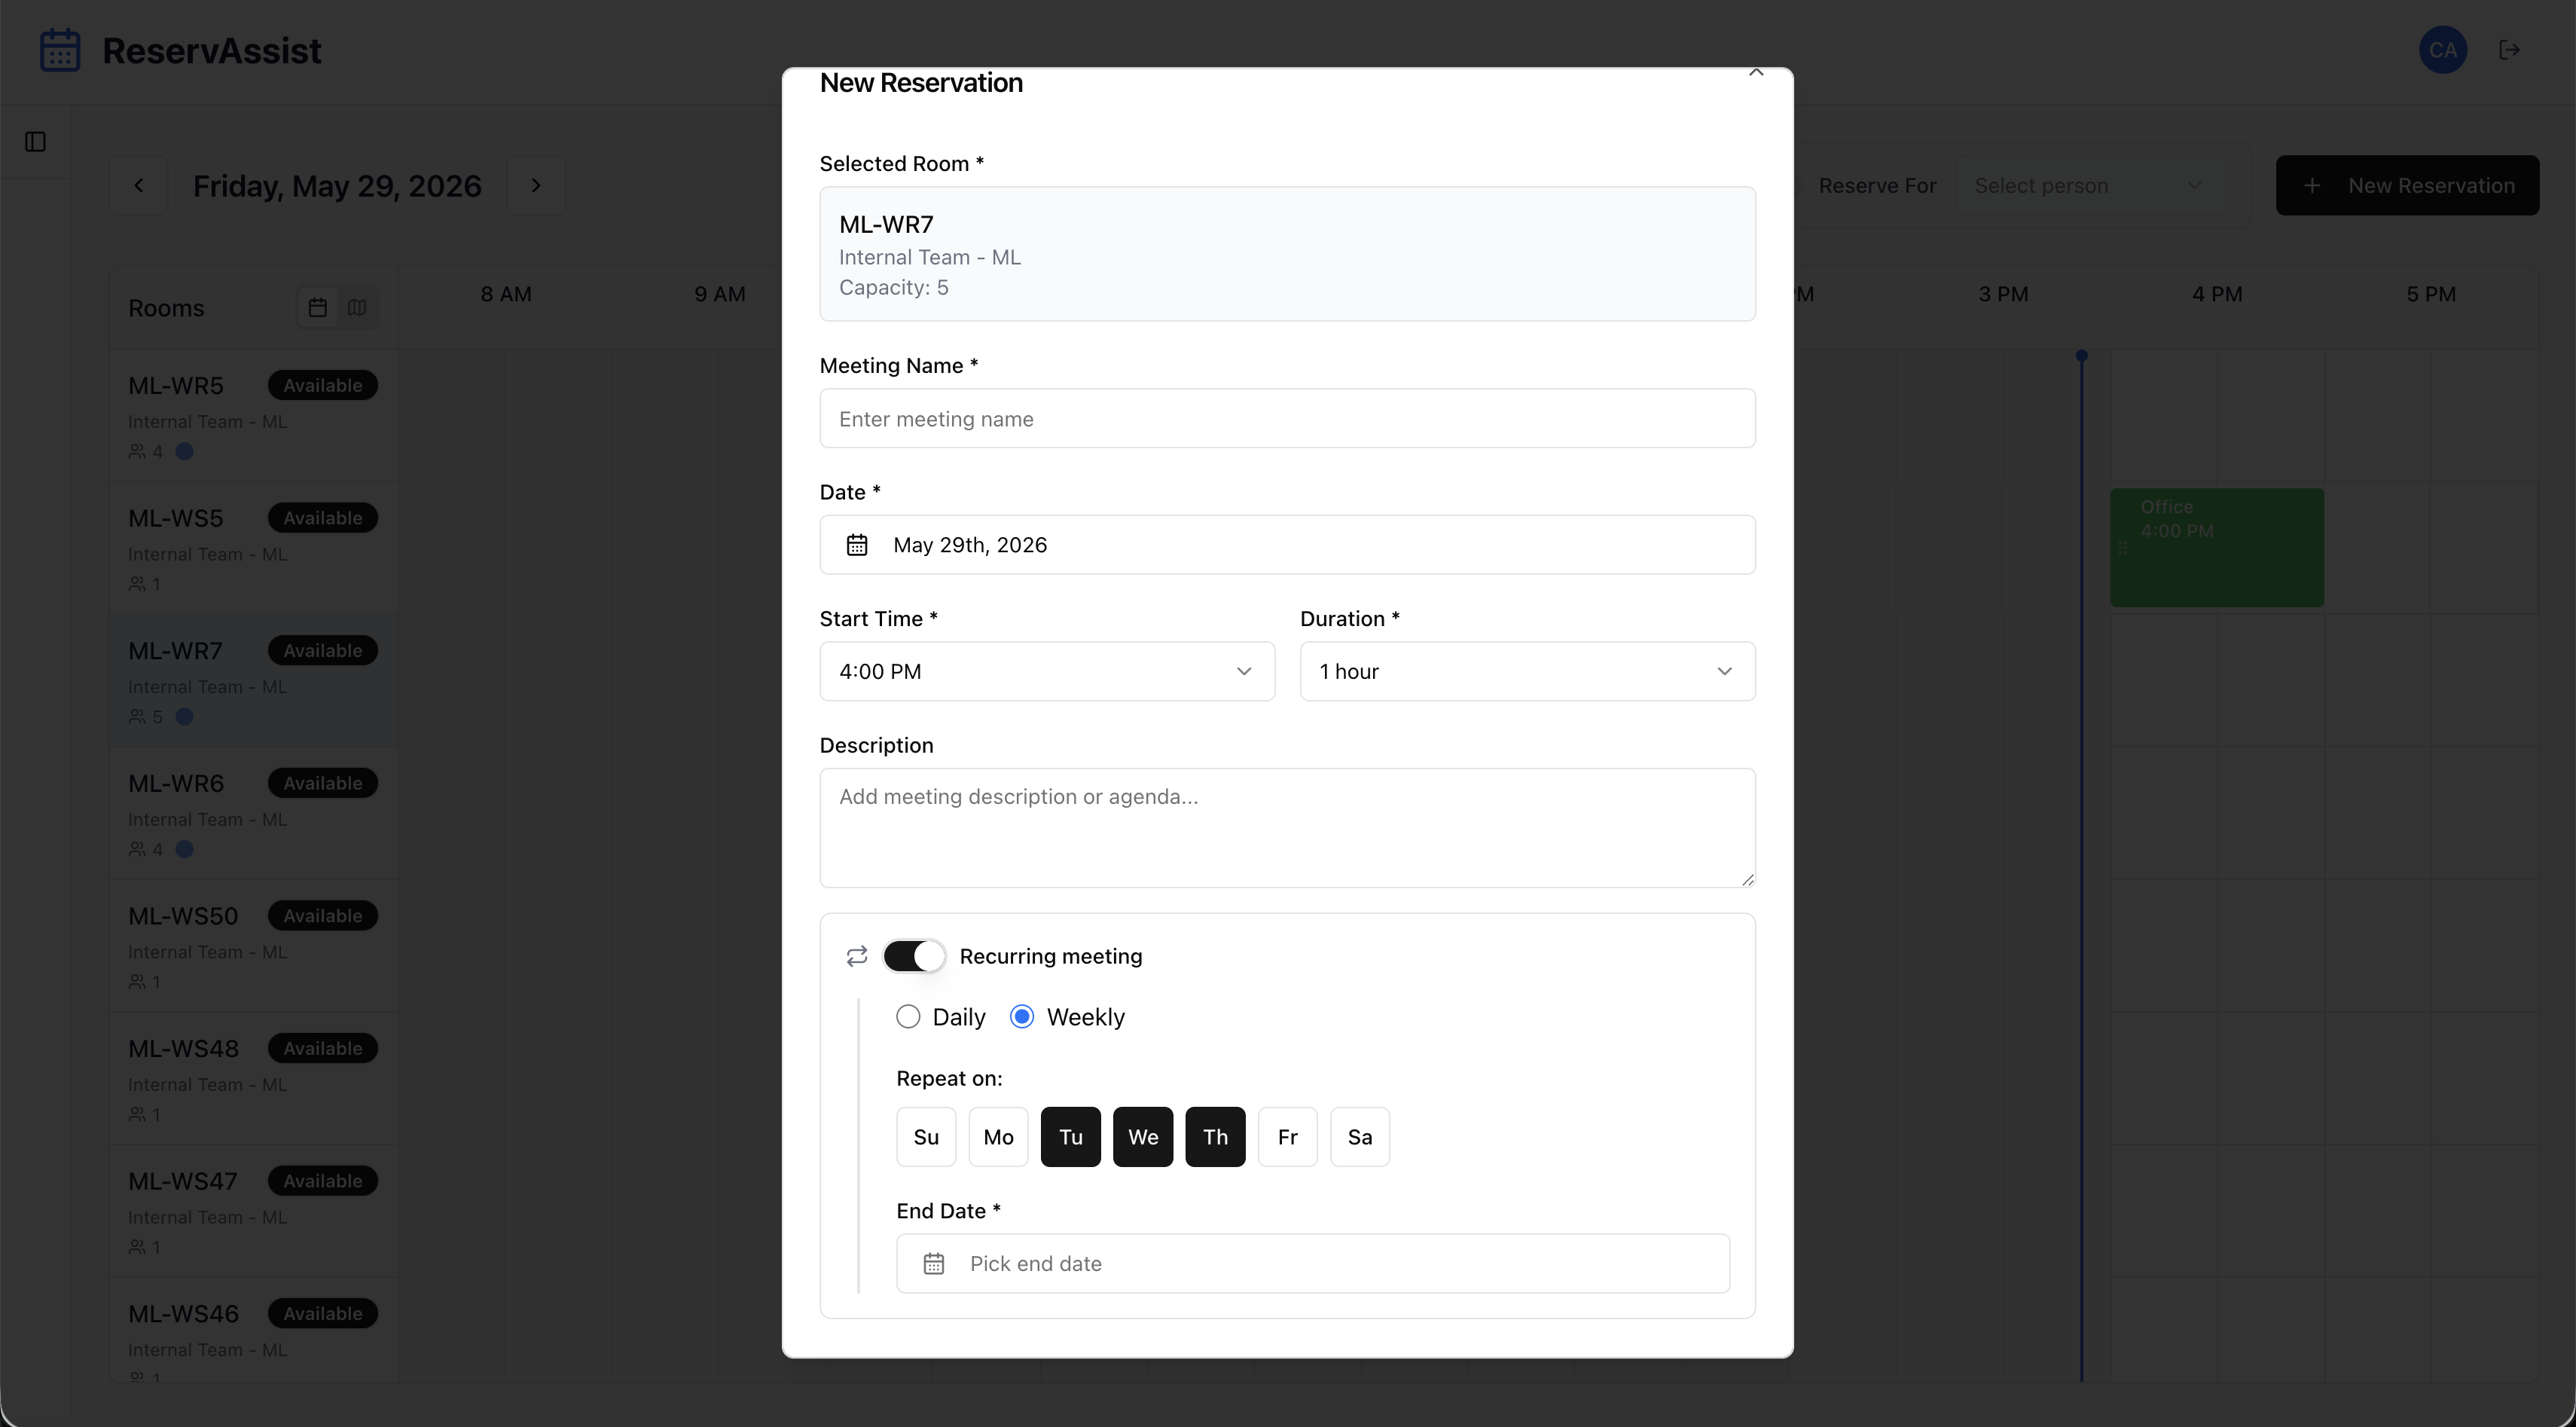Select the ML-WS48 room row
Image resolution: width=2576 pixels, height=1427 pixels.
[x=253, y=1079]
